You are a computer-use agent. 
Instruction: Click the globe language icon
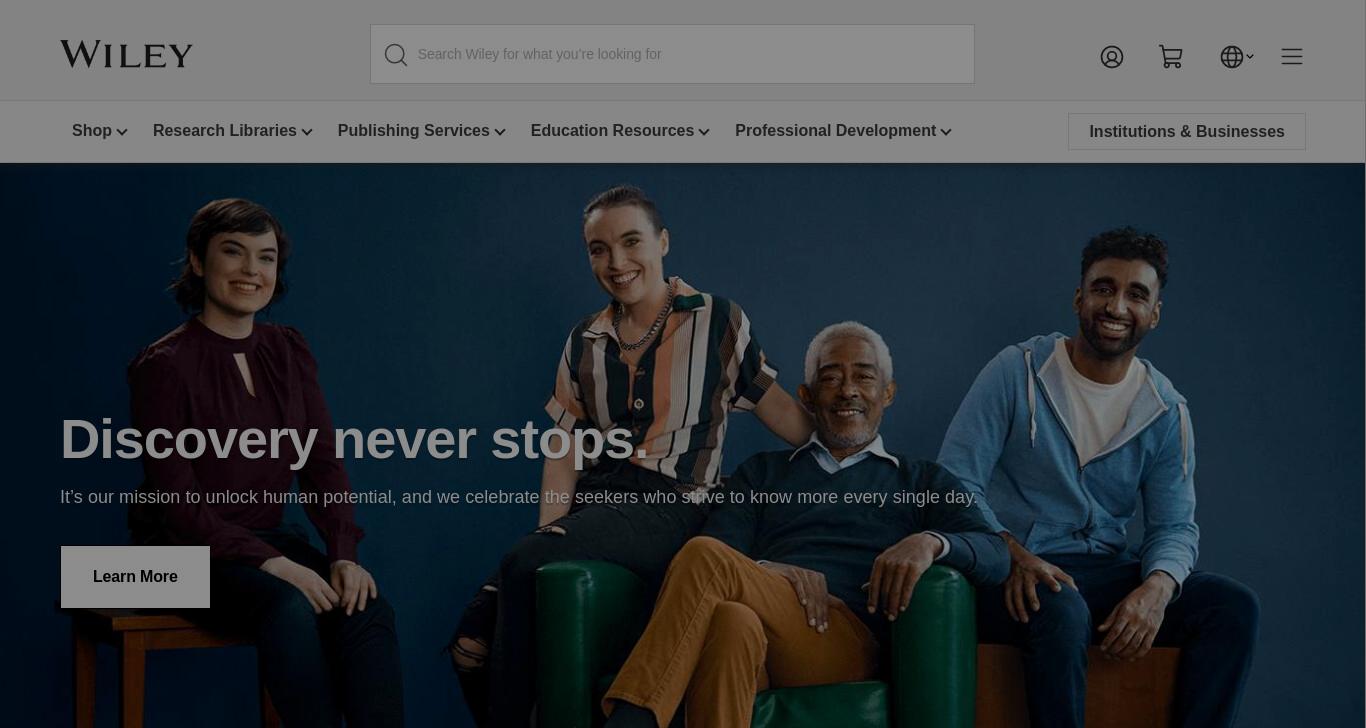(1231, 57)
